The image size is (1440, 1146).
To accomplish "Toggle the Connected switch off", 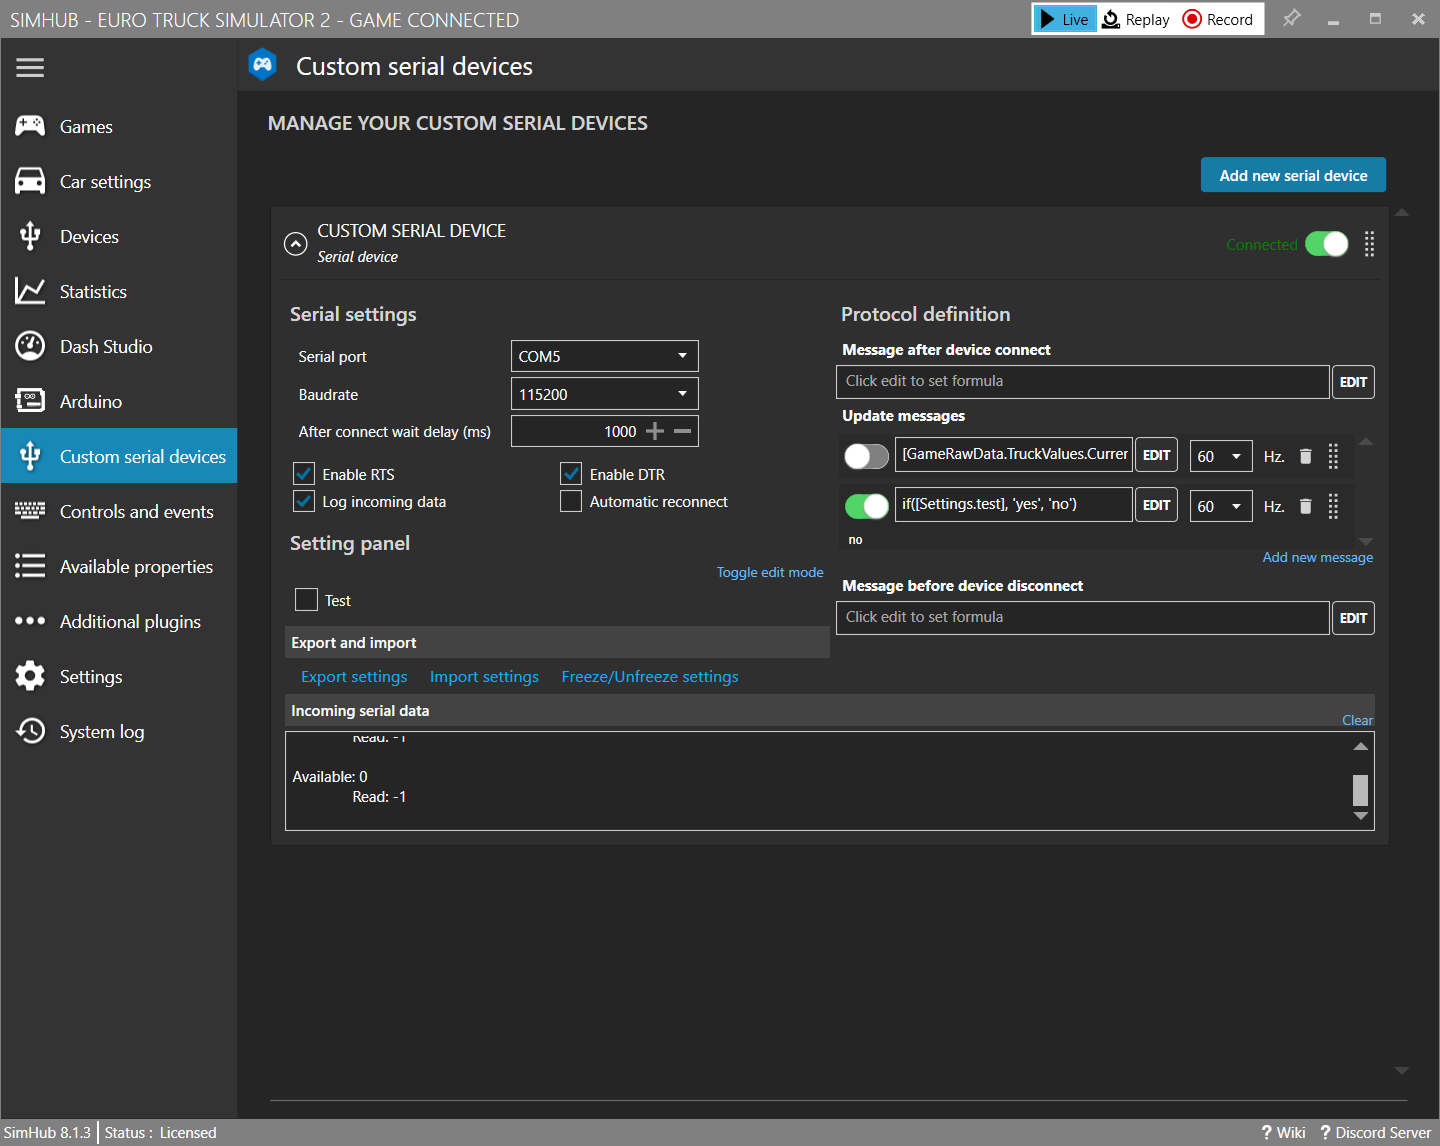I will pos(1327,243).
